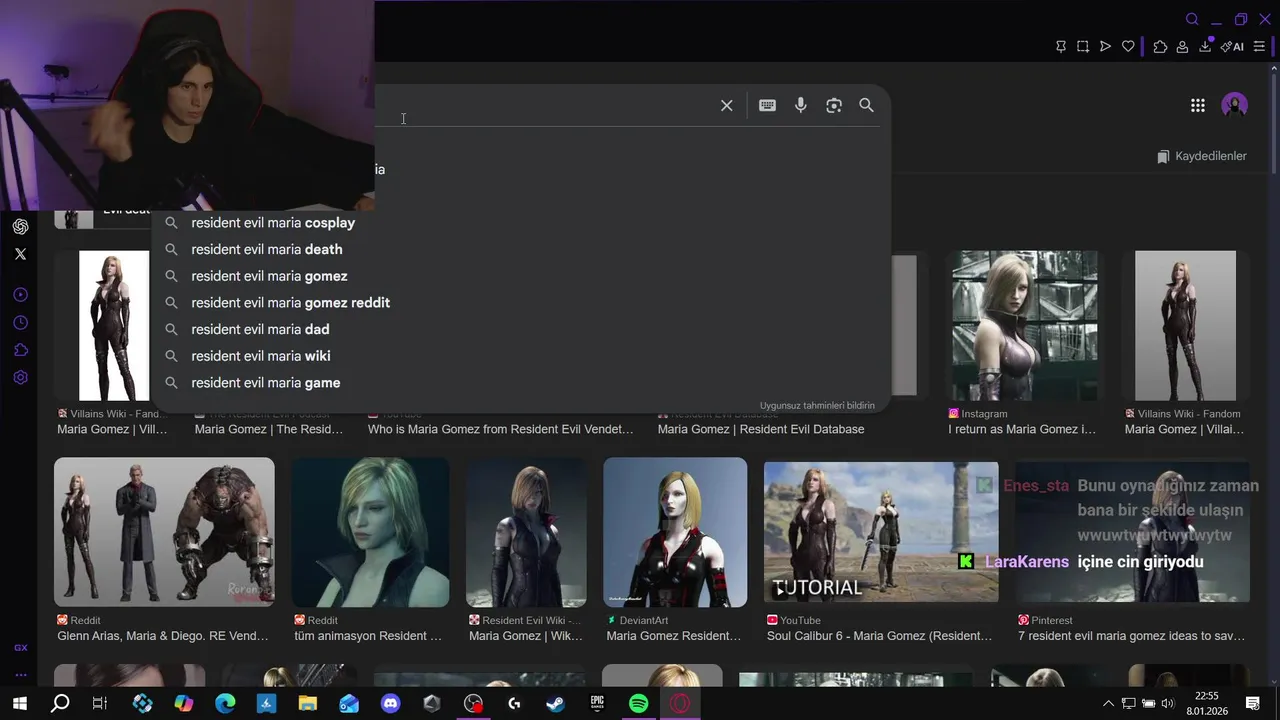Viewport: 1280px width, 720px height.
Task: Open Google Lens image search icon
Action: click(834, 105)
